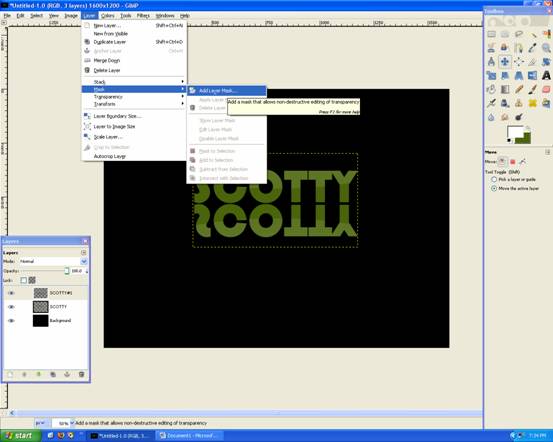Click the green foreground color swatch

point(522,138)
